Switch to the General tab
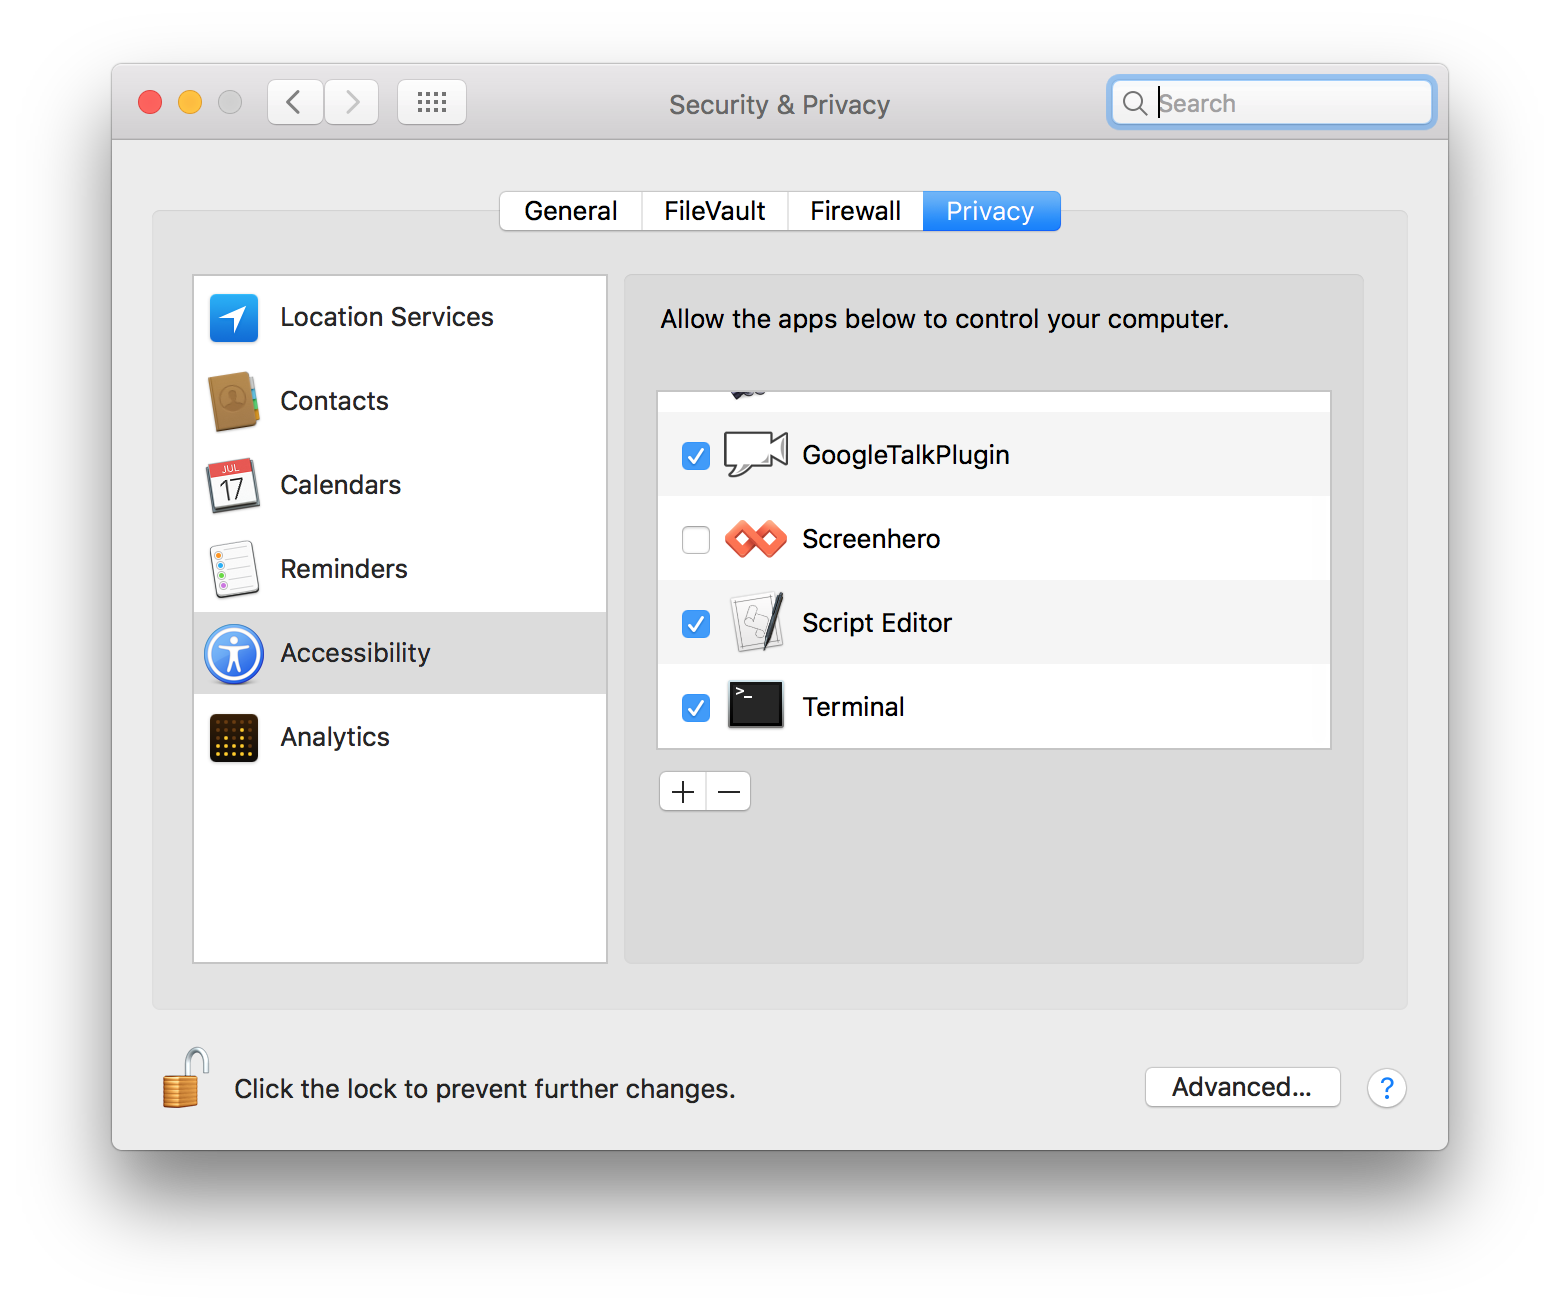Screen dimensions: 1560x1310 click(571, 211)
